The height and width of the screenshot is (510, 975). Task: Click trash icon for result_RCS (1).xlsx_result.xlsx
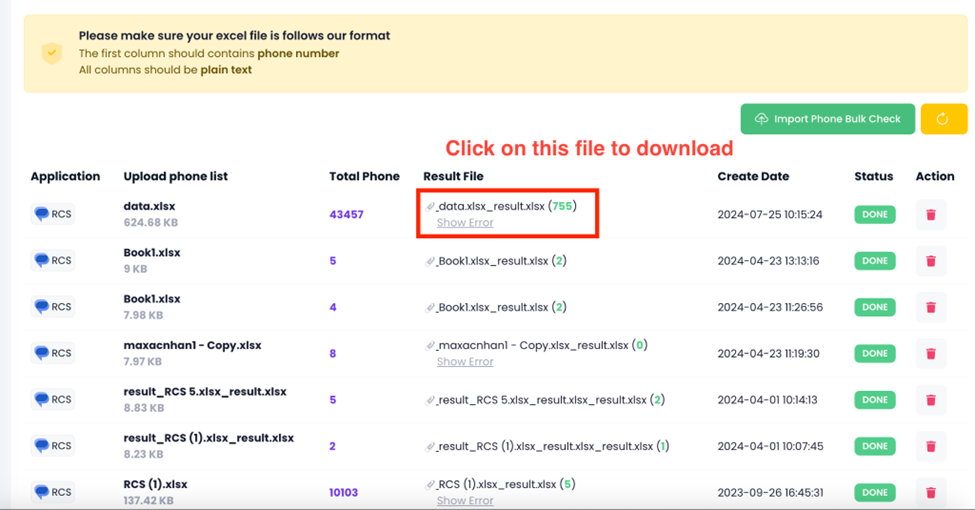click(x=931, y=446)
